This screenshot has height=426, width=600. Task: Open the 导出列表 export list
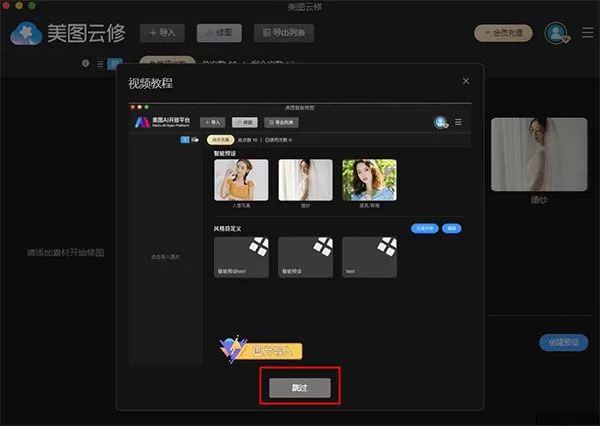point(284,33)
